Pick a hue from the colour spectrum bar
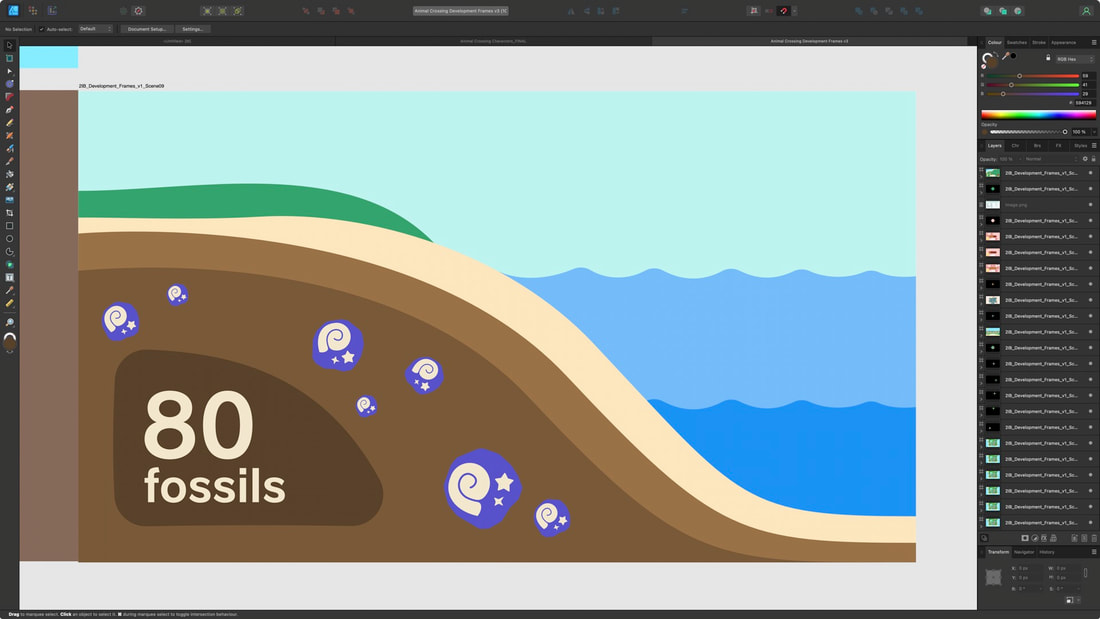 (1038, 114)
